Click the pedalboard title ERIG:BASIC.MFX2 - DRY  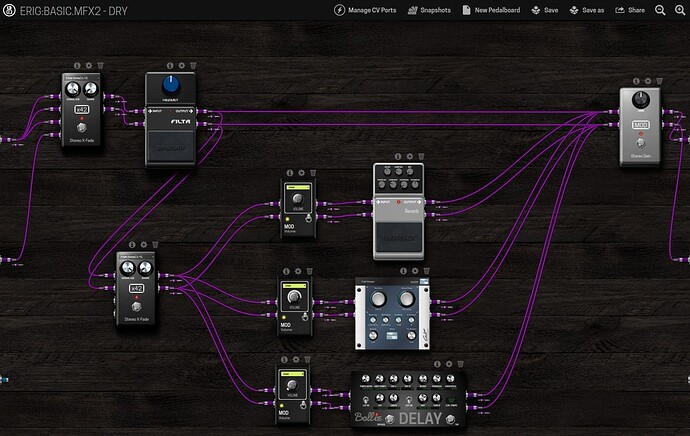point(80,10)
